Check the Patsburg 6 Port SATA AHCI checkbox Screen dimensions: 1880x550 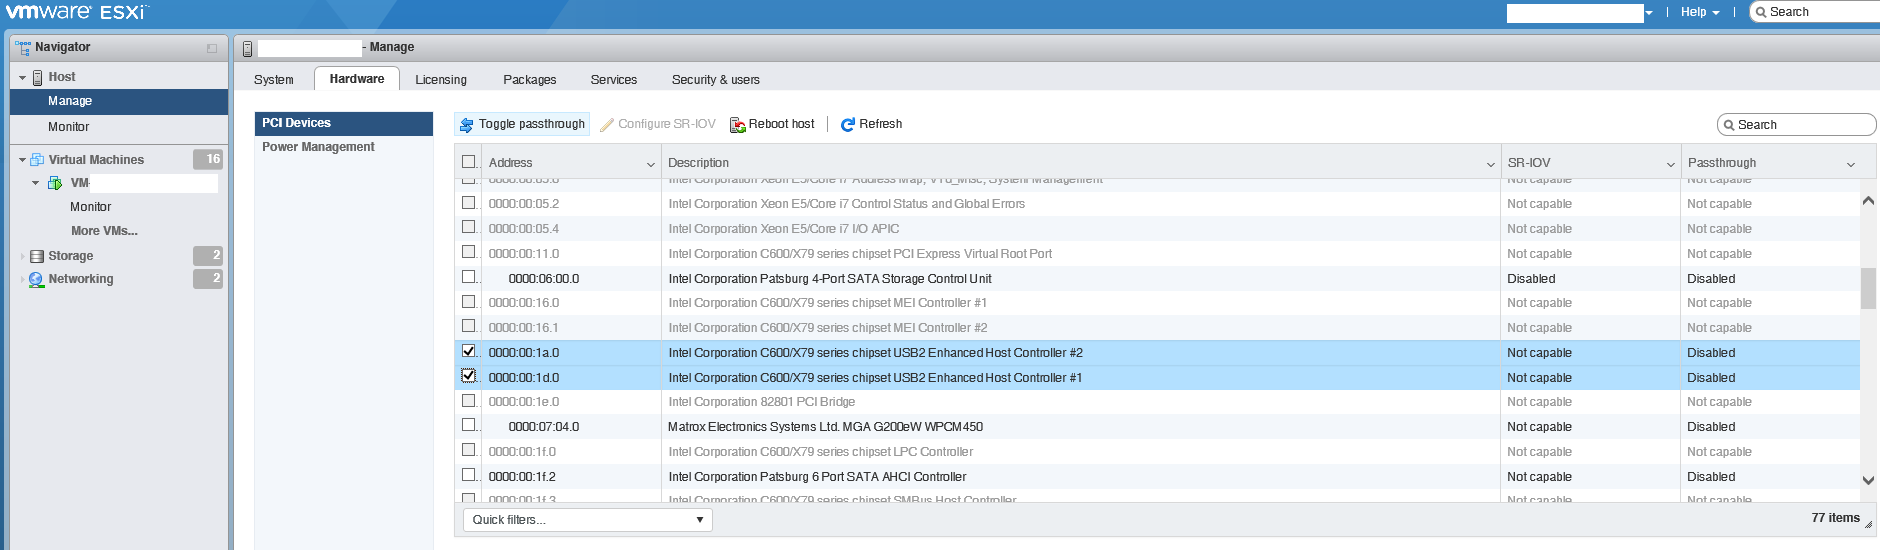click(x=468, y=475)
